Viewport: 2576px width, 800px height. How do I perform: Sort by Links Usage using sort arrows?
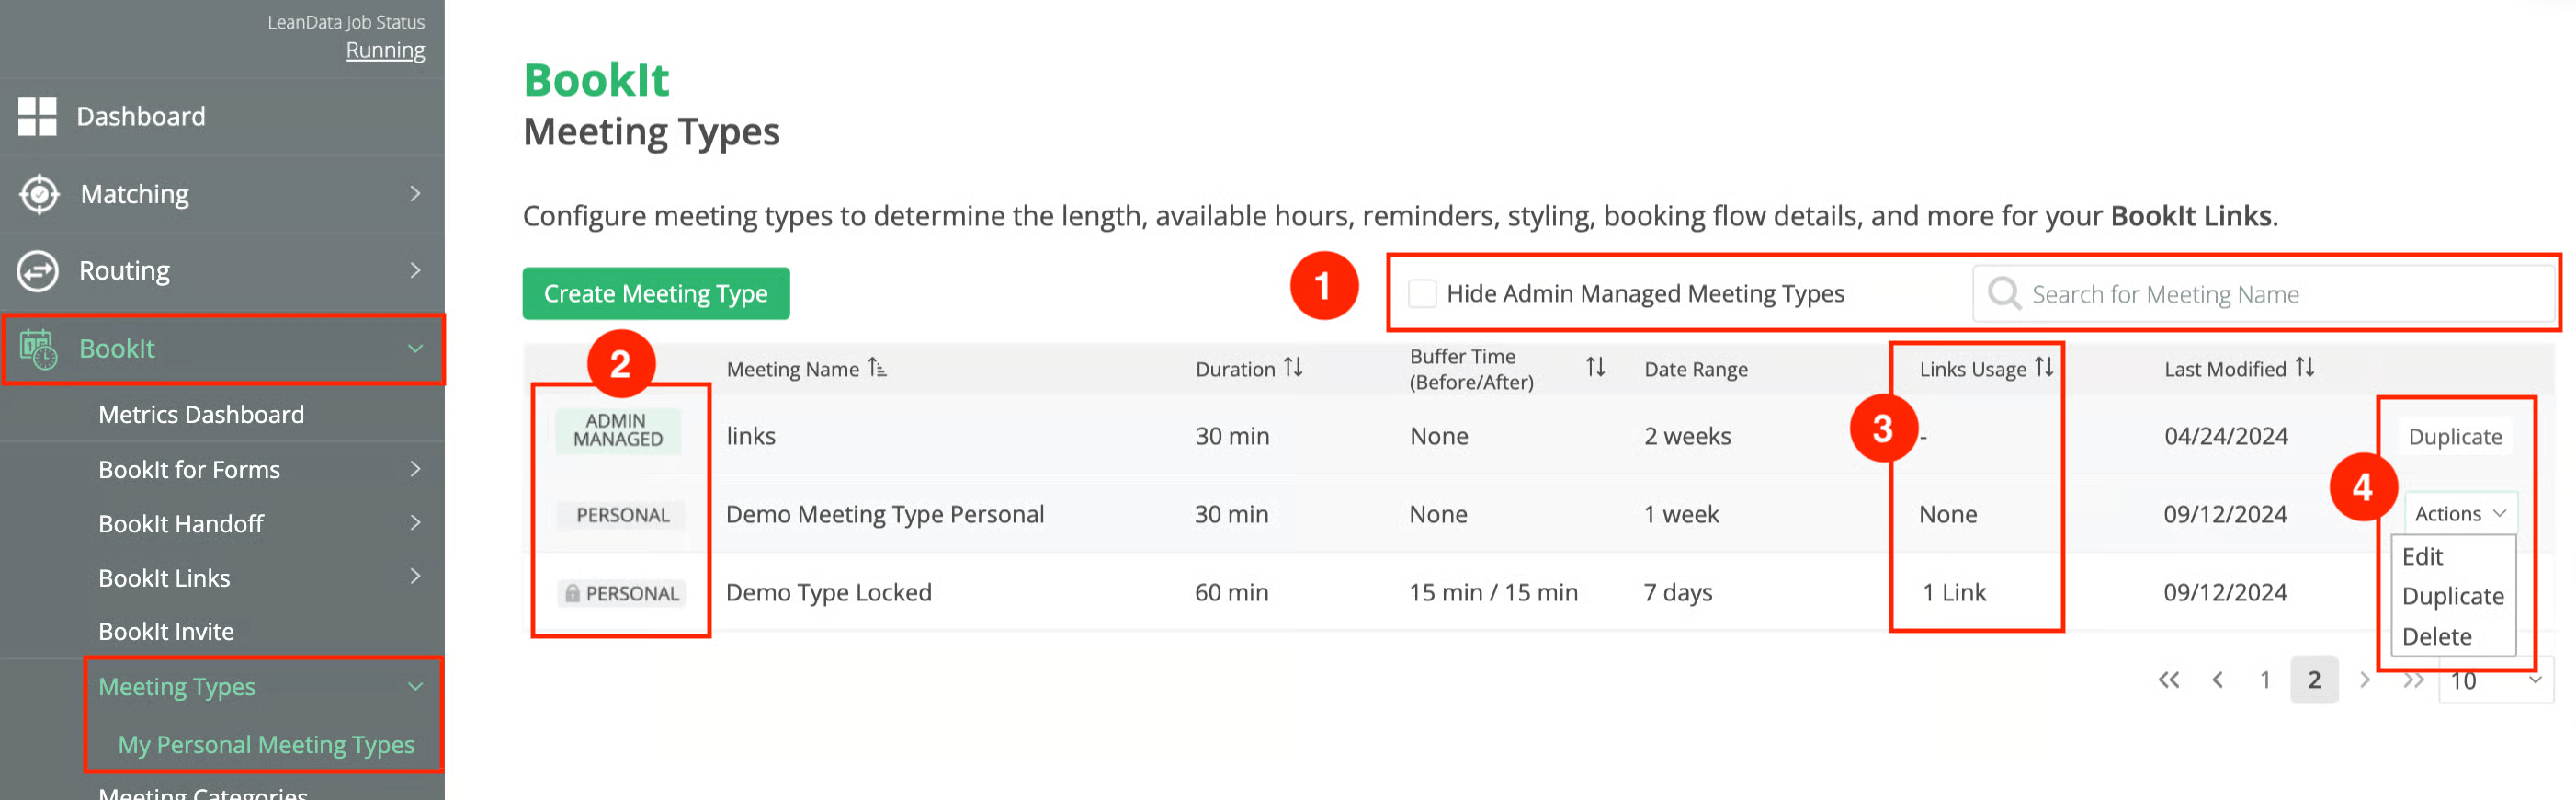(x=2044, y=368)
